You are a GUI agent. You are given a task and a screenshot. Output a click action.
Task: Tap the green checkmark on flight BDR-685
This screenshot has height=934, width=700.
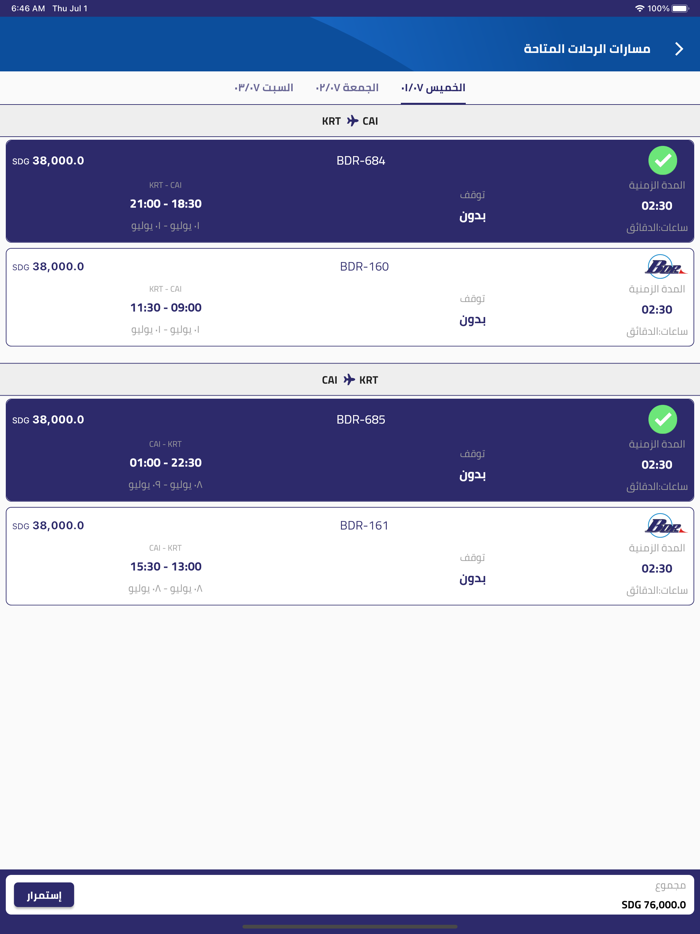(662, 419)
